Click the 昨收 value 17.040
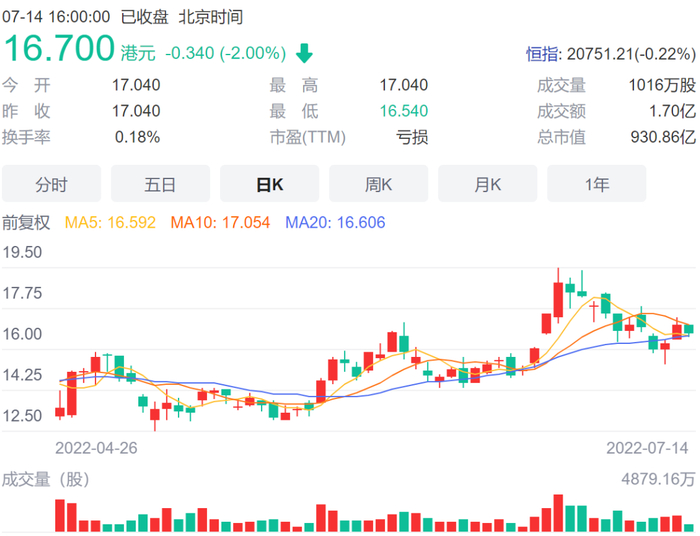The height and width of the screenshot is (536, 700). (136, 111)
